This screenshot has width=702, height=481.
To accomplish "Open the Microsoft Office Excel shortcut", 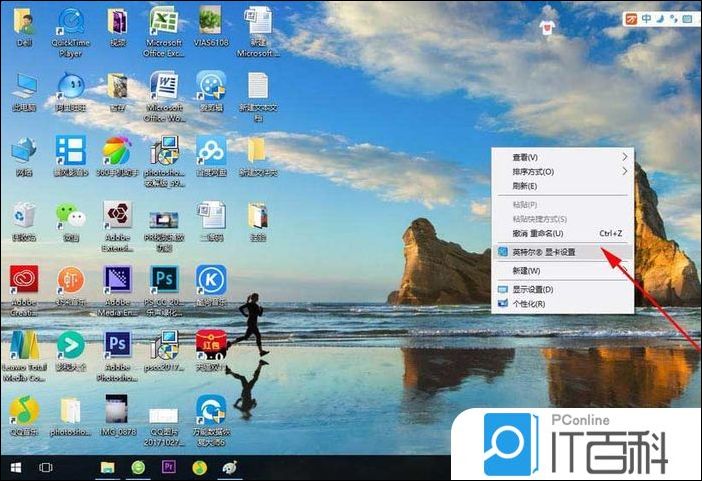I will [163, 23].
